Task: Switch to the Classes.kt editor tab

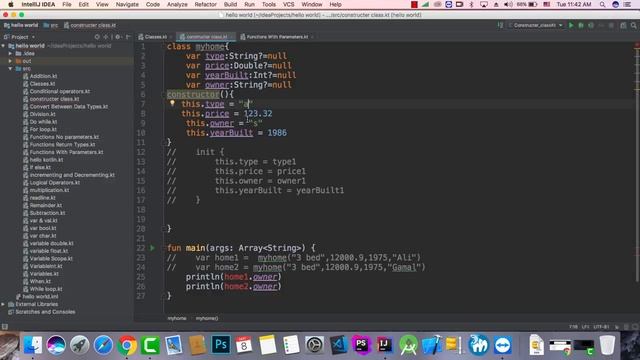Action: click(x=156, y=37)
